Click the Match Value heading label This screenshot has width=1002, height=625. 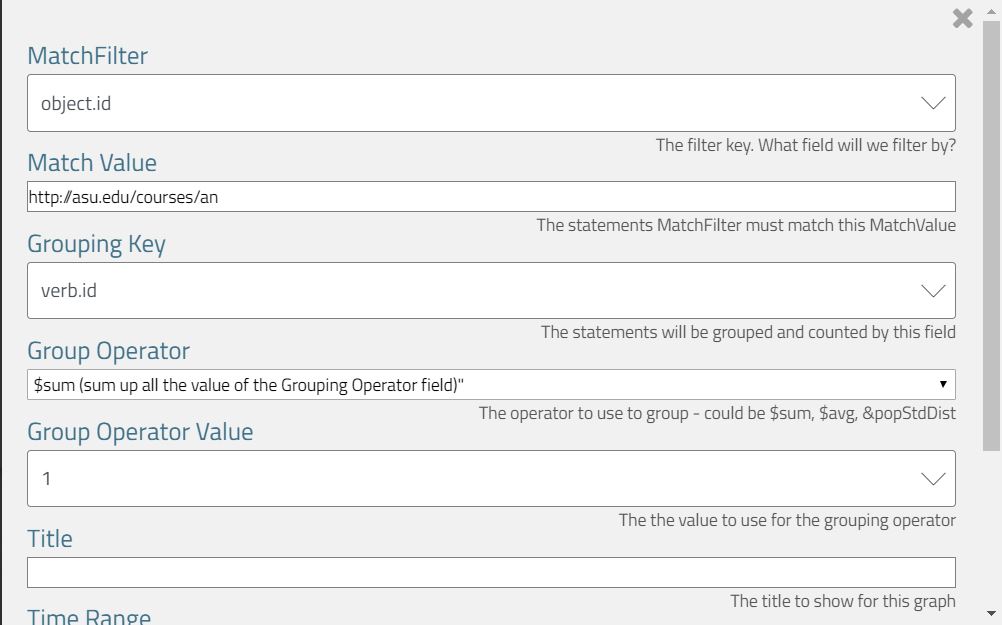[92, 163]
